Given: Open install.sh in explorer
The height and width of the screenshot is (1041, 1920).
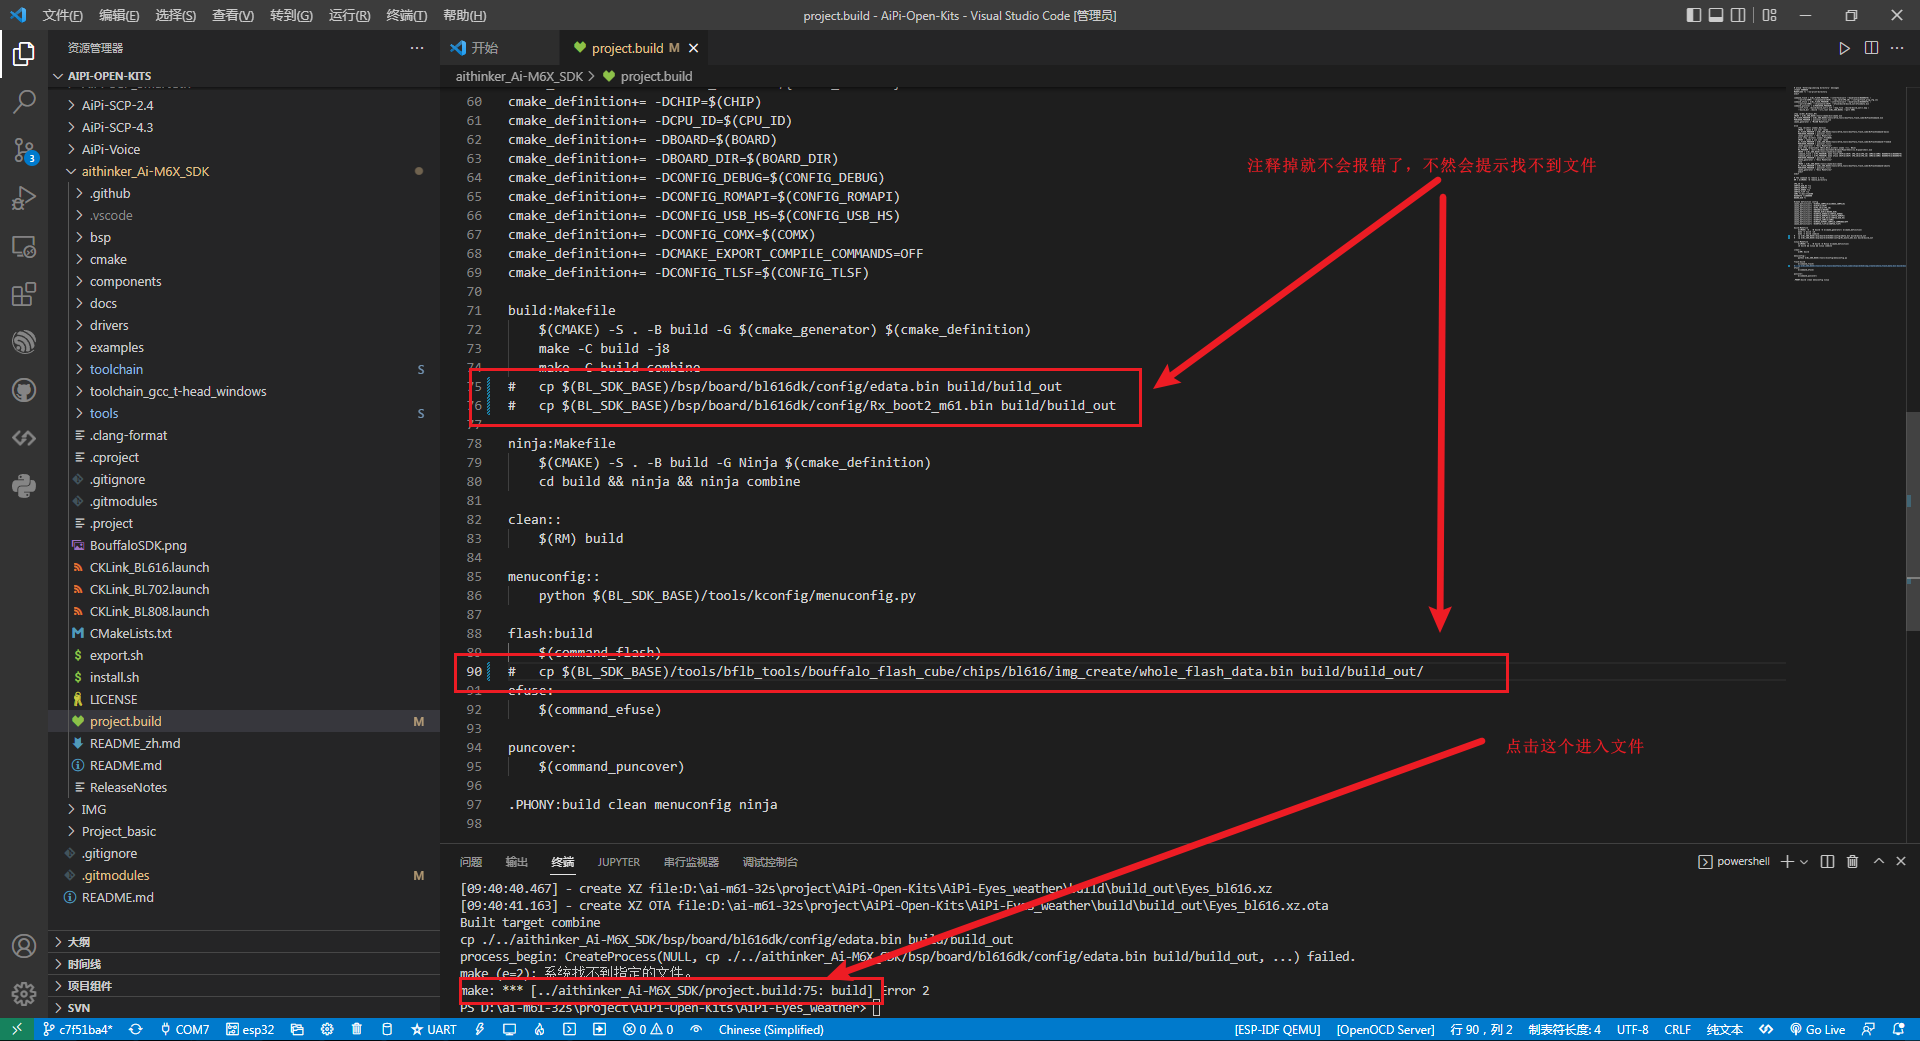Looking at the screenshot, I should click(x=114, y=677).
